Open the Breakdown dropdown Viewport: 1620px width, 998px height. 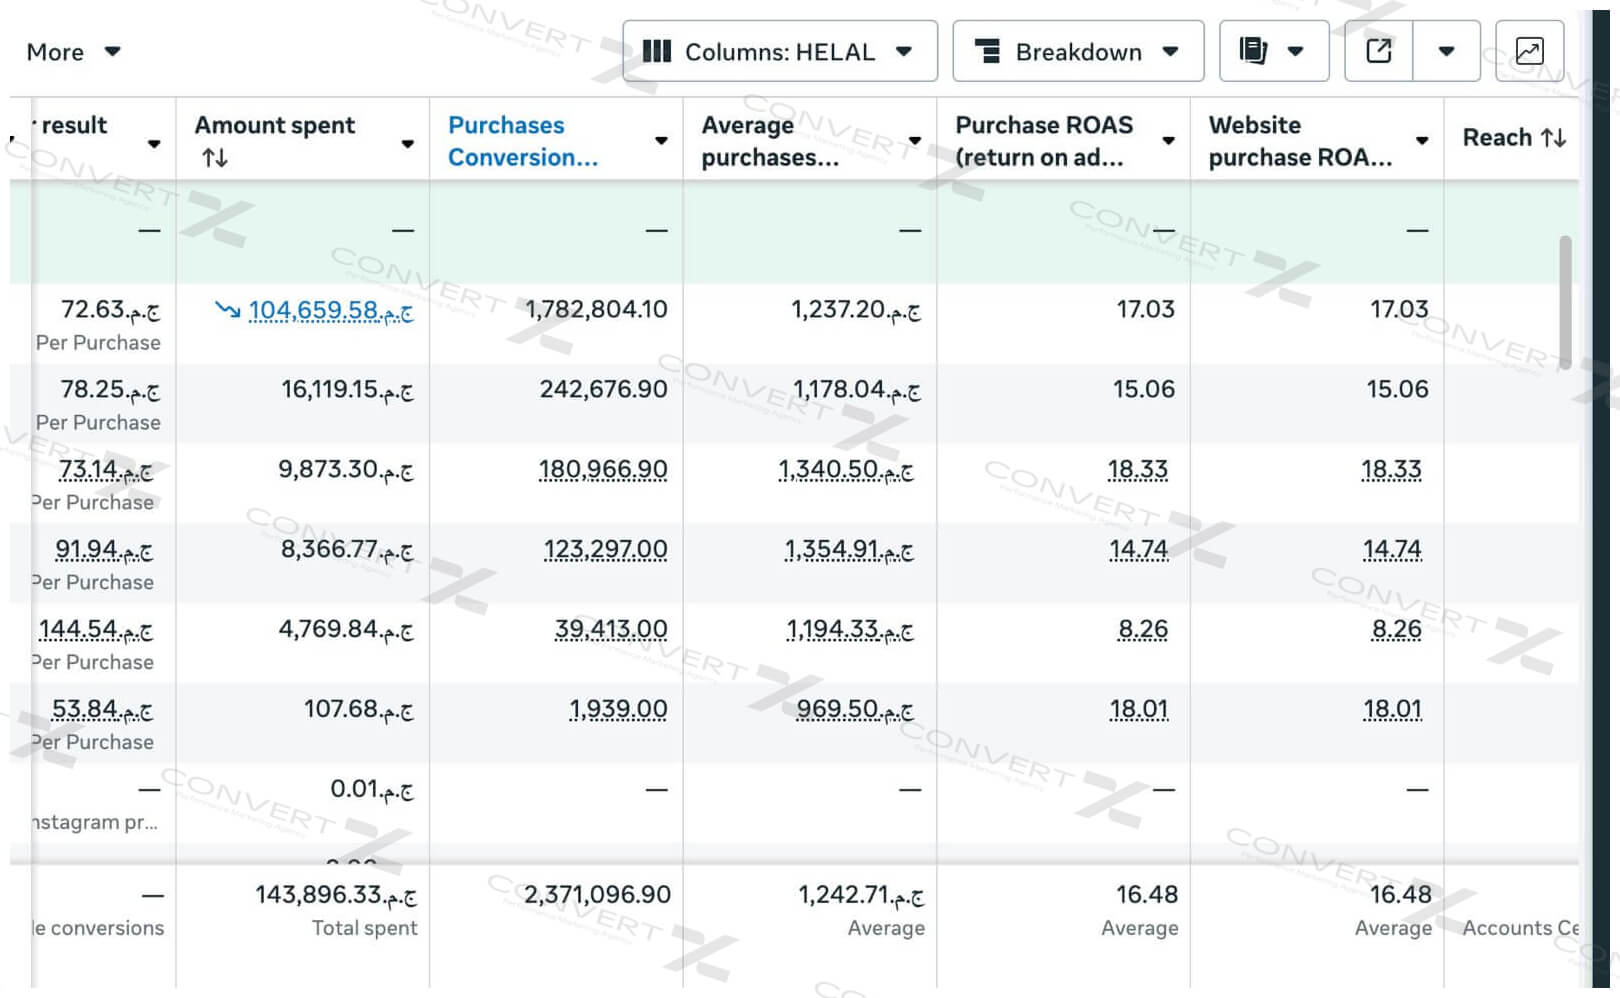coord(1077,51)
